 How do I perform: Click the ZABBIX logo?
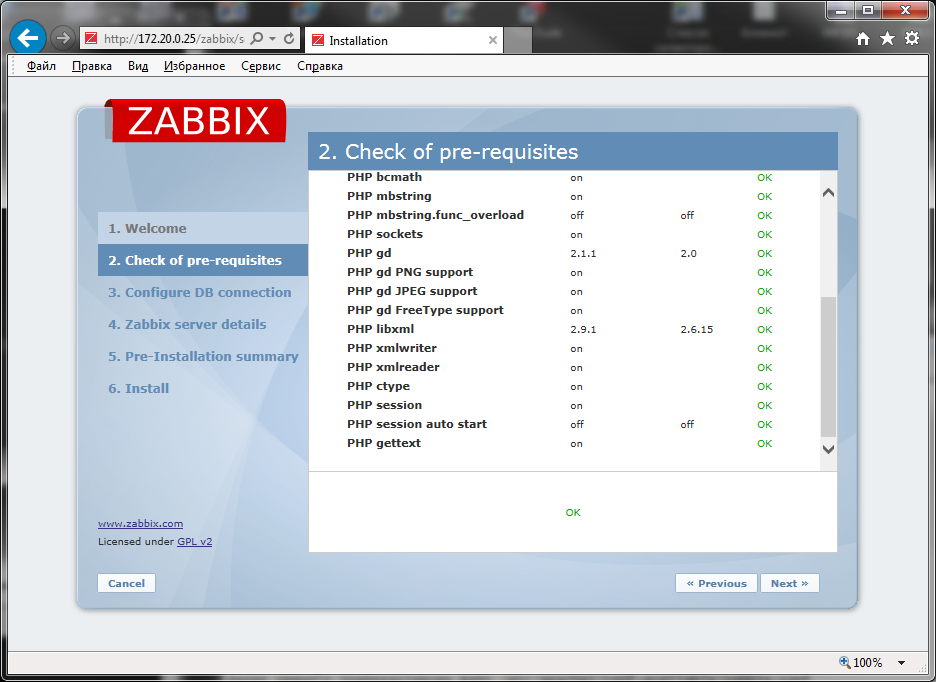[x=195, y=121]
